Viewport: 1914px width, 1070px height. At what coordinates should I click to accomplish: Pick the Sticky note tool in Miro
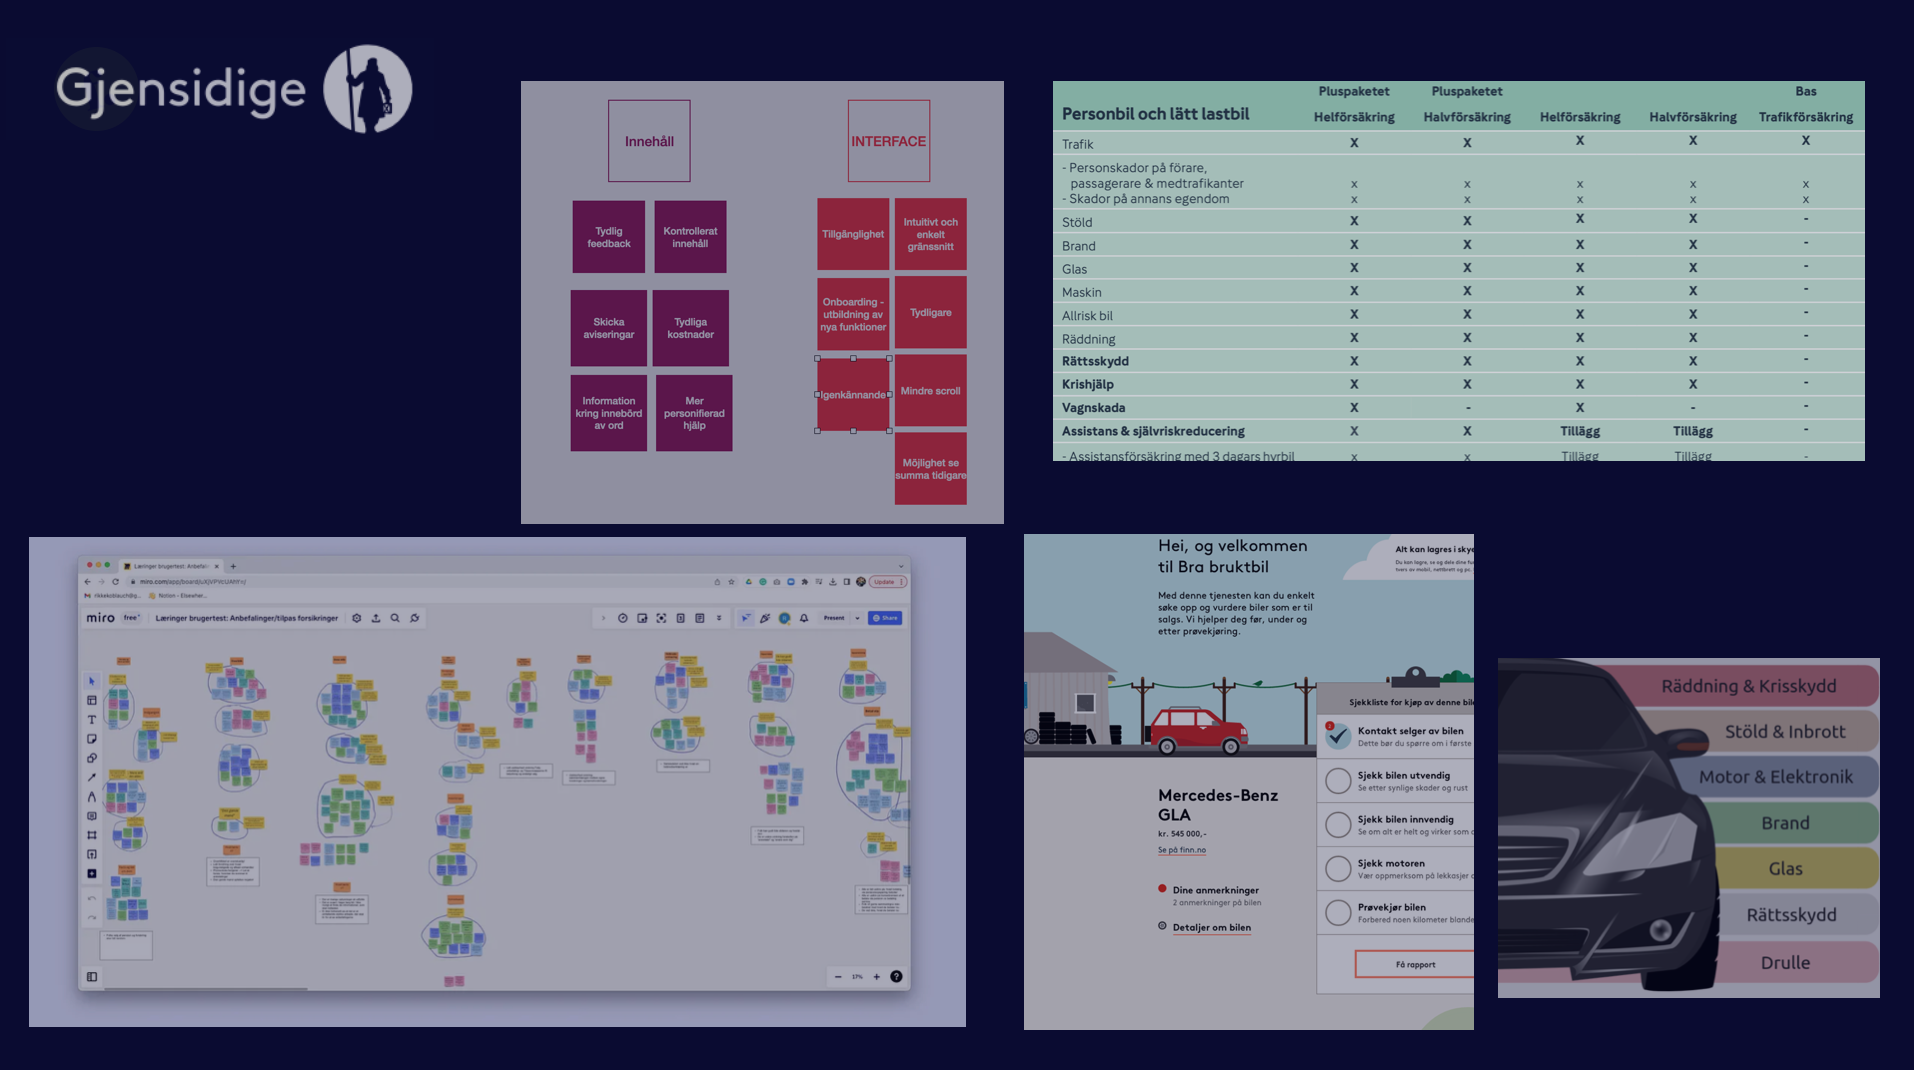[x=92, y=739]
